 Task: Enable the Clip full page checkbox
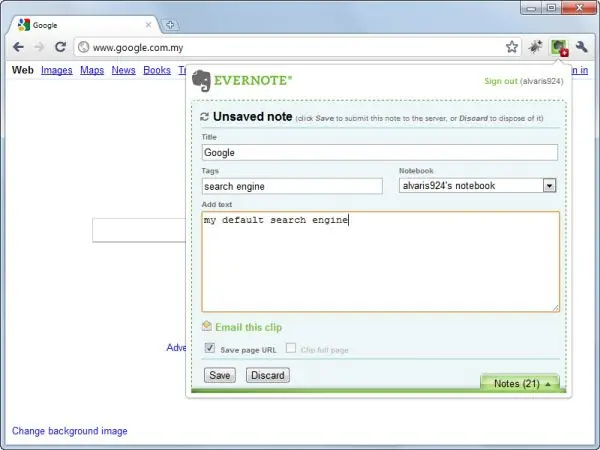(291, 348)
